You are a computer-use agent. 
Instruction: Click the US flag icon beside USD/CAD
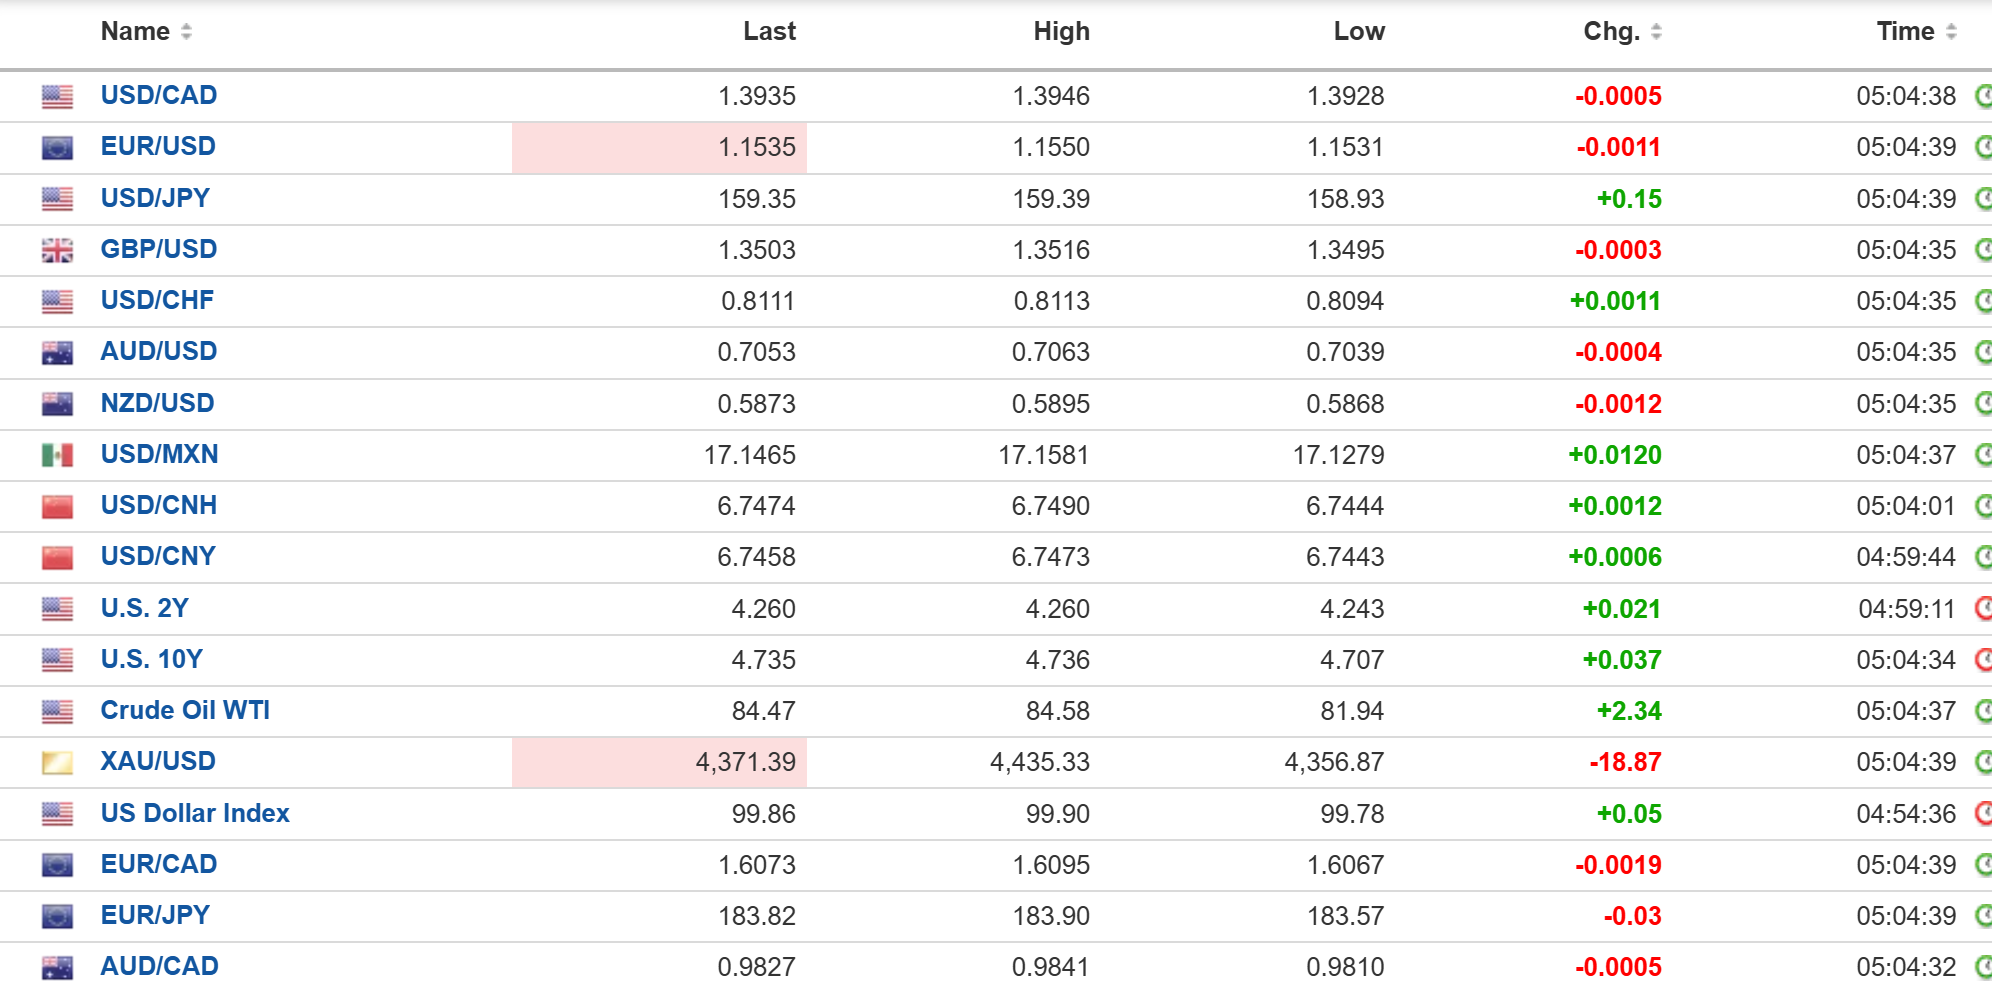pos(57,97)
